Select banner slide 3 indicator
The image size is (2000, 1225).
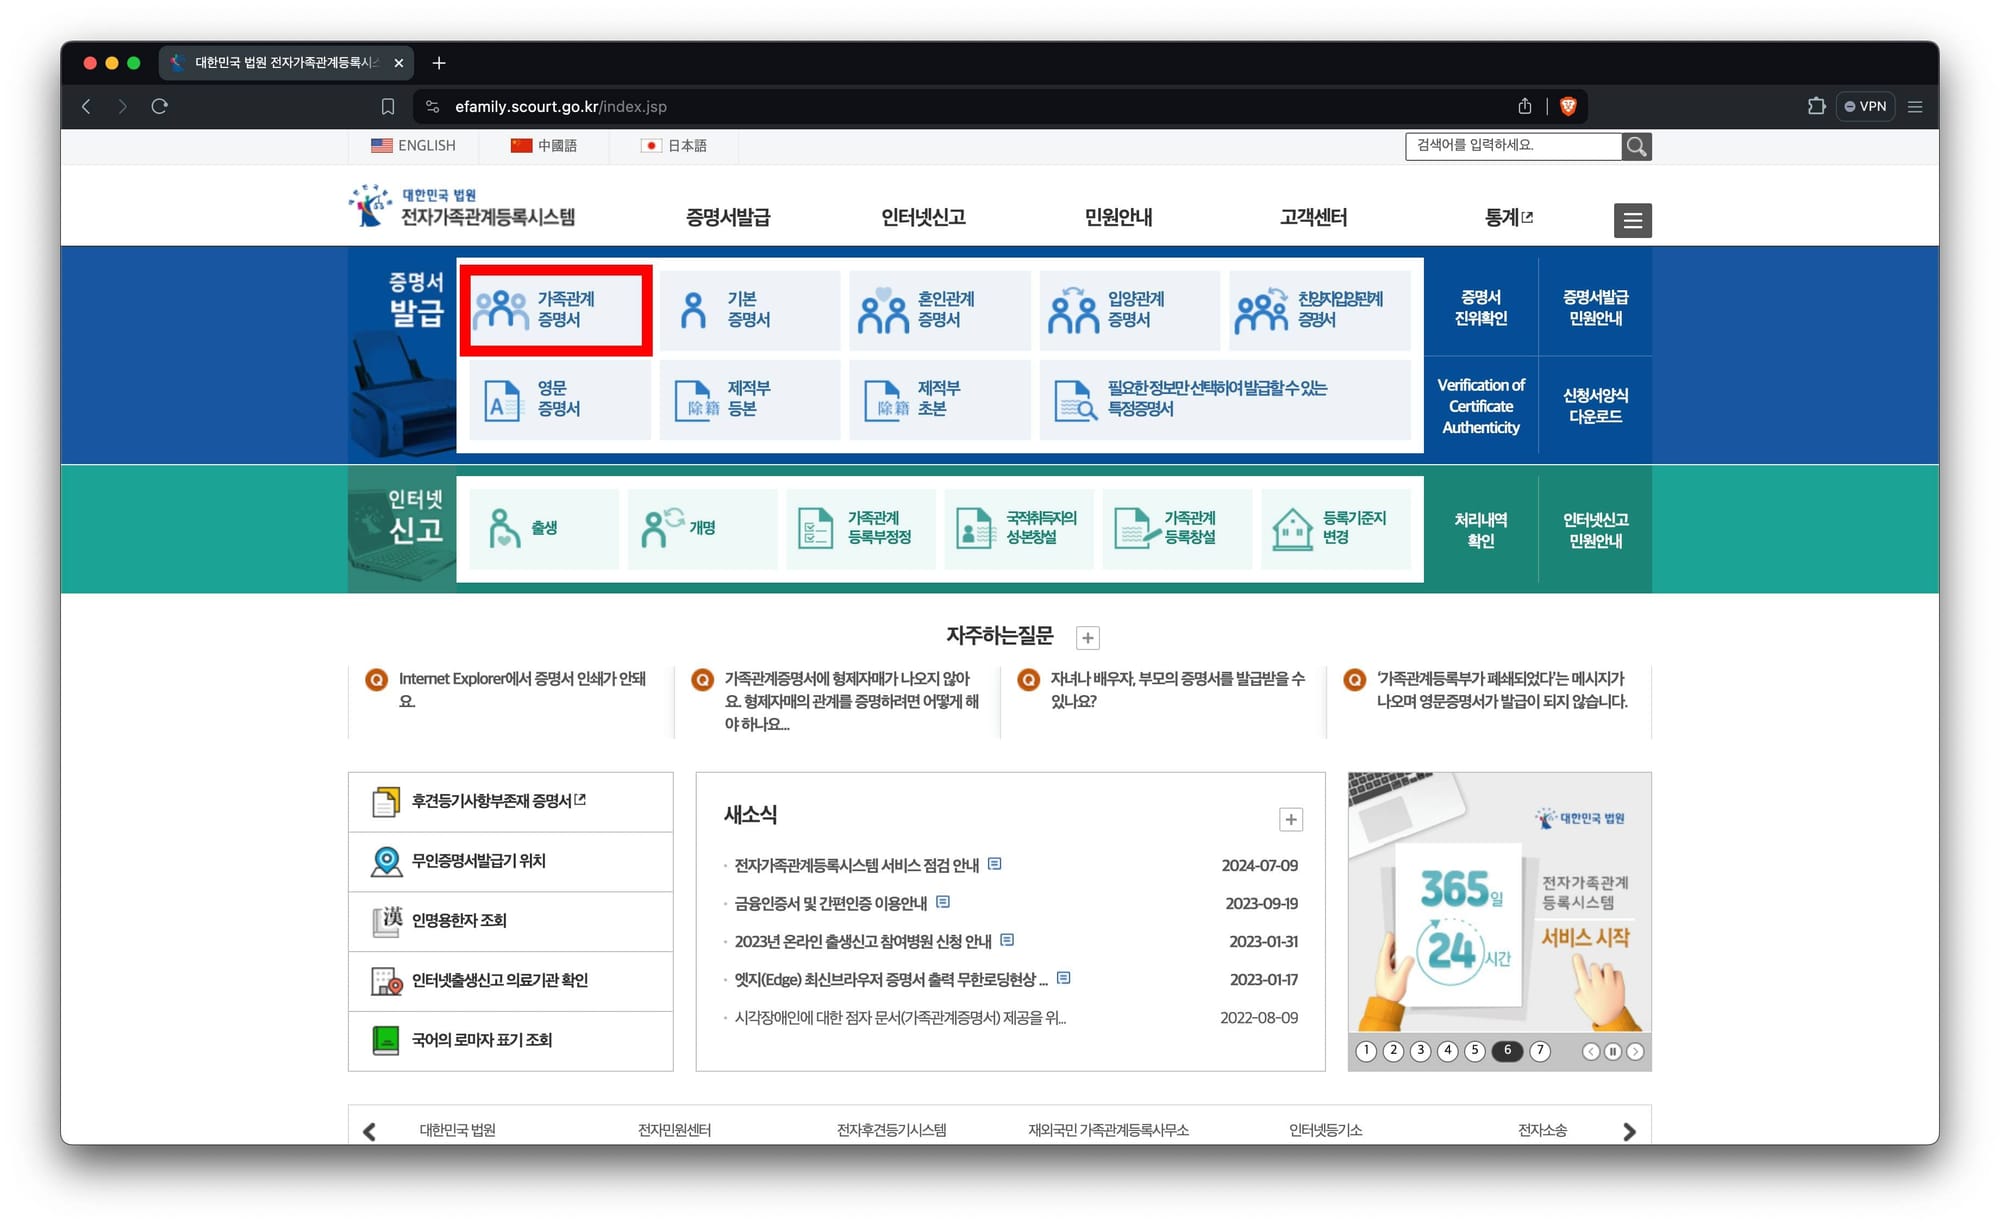point(1420,1051)
